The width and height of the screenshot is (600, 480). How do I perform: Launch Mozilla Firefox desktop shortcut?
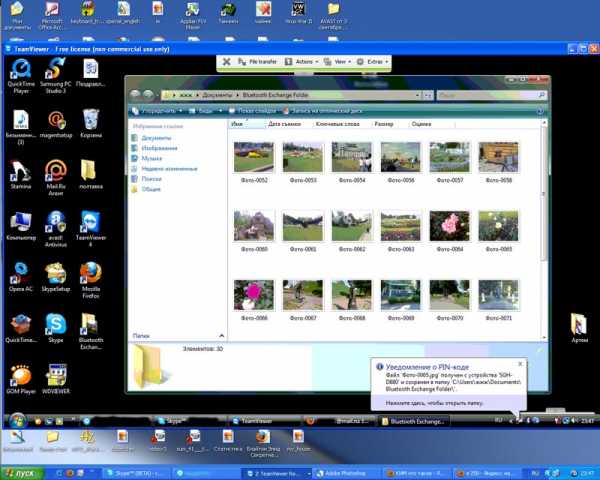tap(91, 280)
